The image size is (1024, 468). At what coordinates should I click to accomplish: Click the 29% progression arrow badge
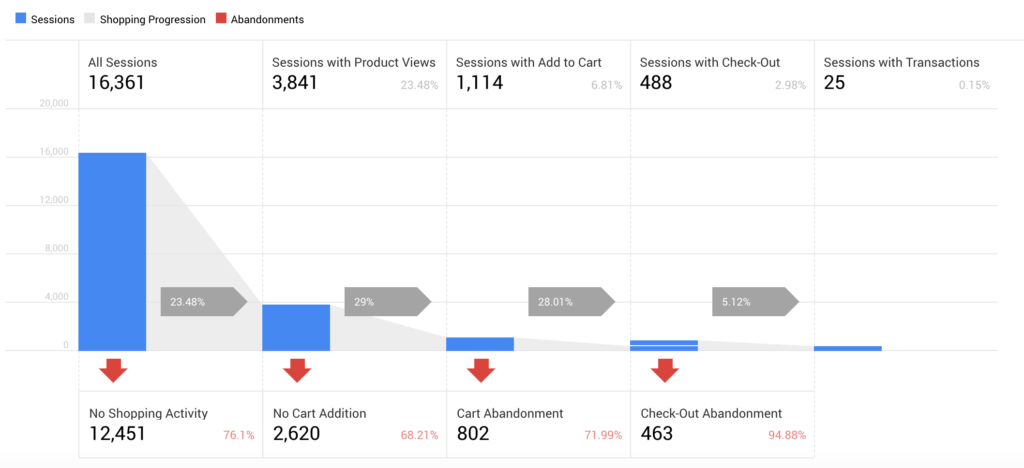(388, 302)
